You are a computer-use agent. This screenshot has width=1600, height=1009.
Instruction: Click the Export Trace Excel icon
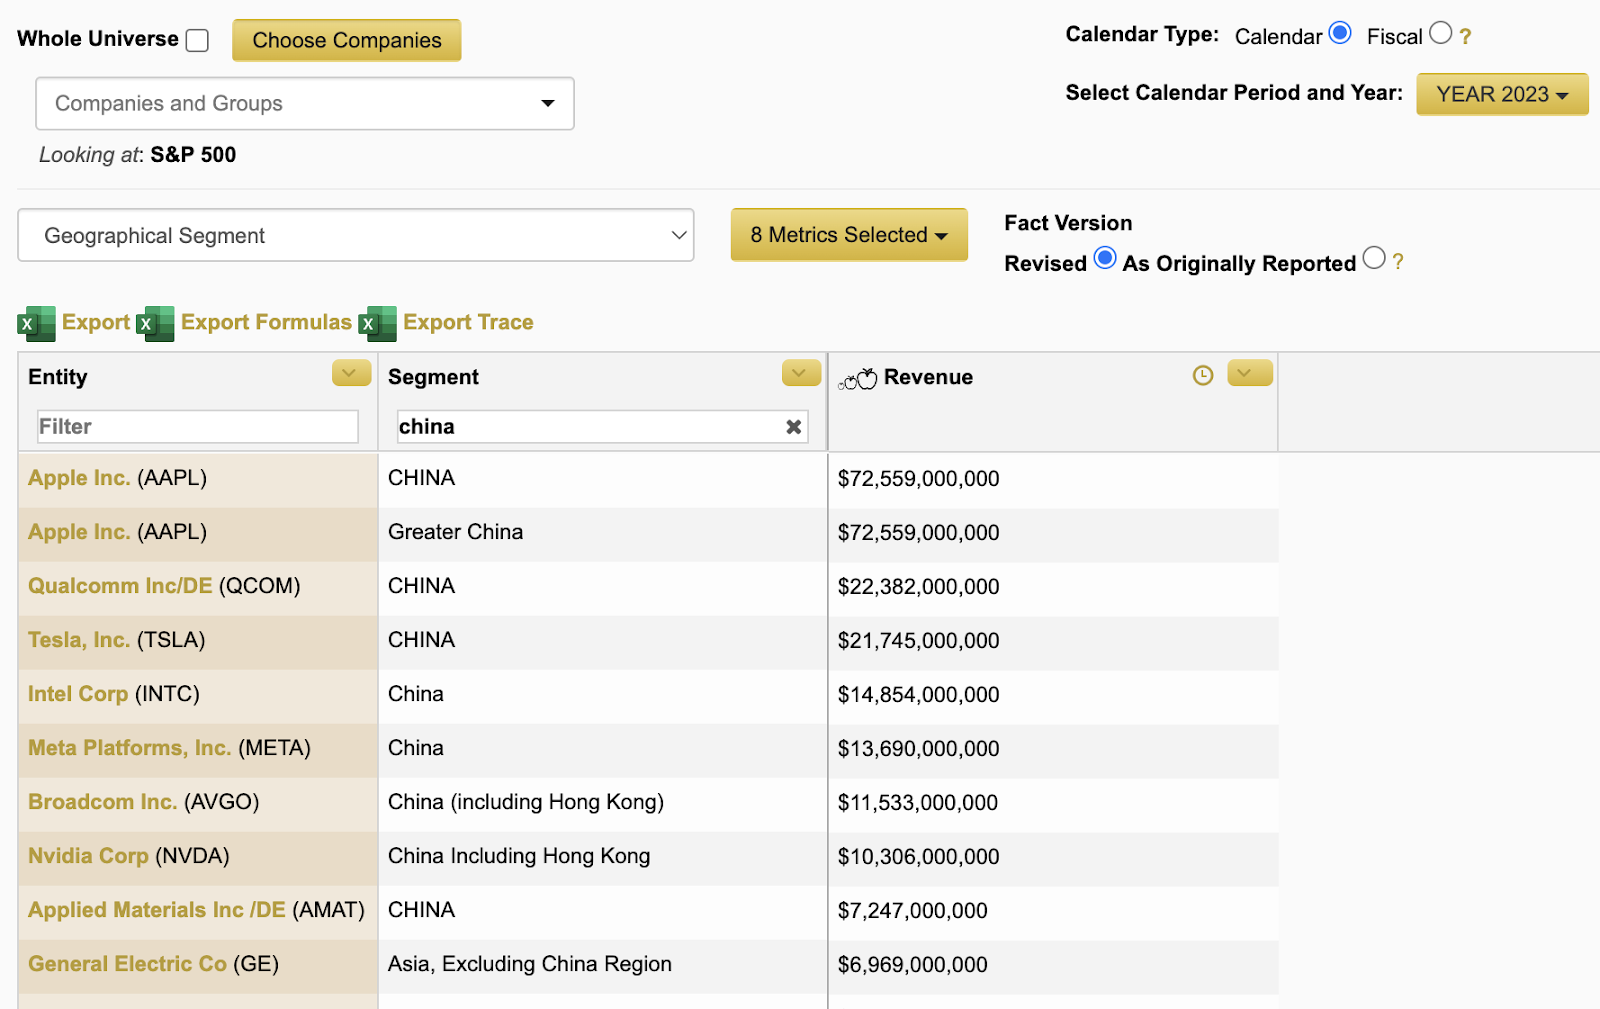click(377, 323)
